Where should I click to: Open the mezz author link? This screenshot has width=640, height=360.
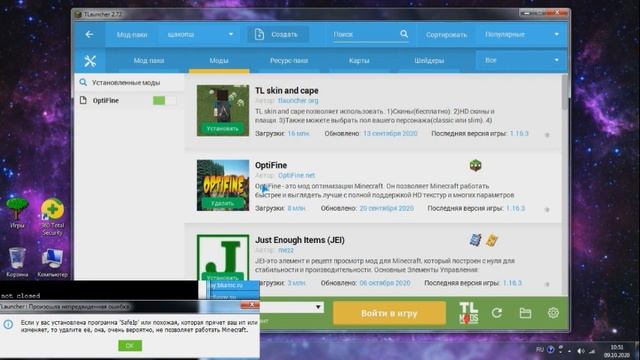286,250
